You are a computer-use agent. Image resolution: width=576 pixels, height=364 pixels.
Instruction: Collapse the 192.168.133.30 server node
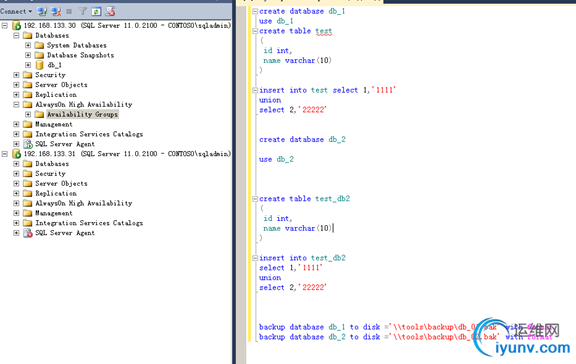coord(5,25)
